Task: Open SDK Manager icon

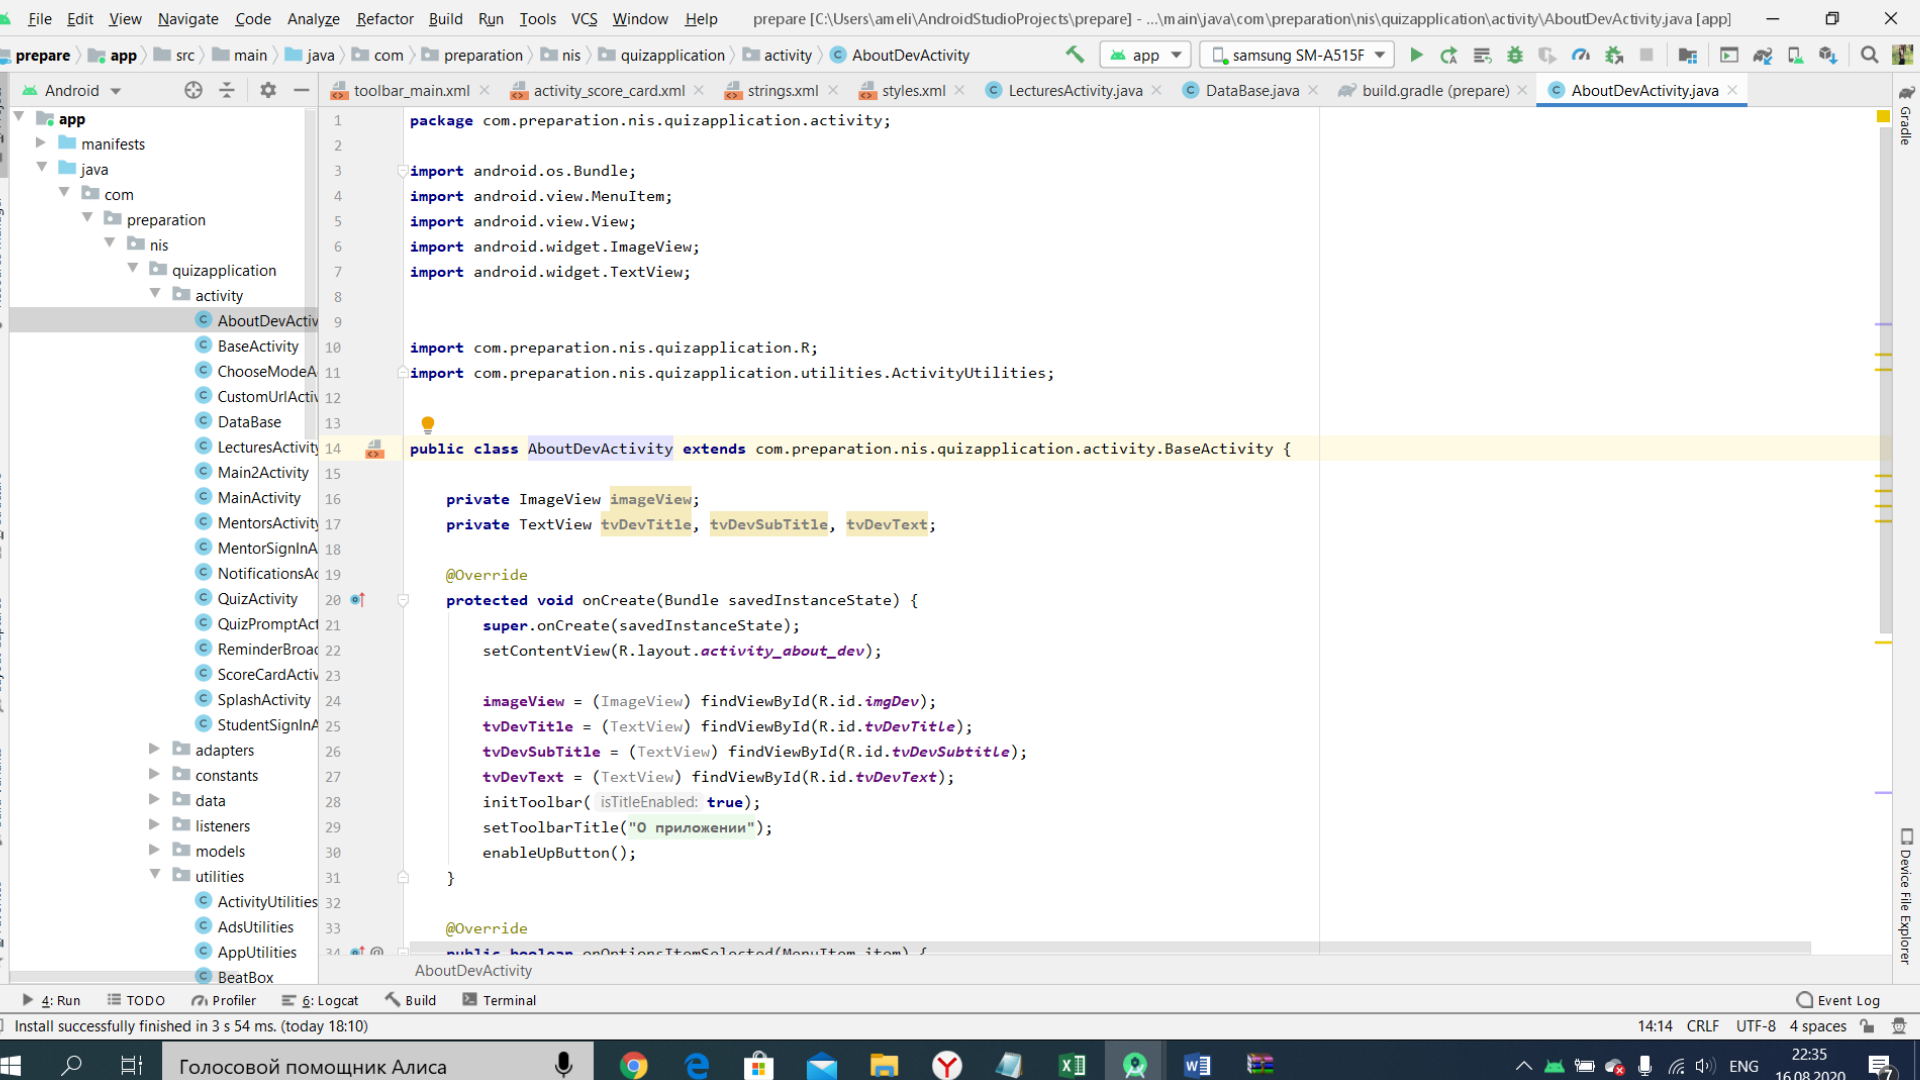Action: tap(1828, 55)
